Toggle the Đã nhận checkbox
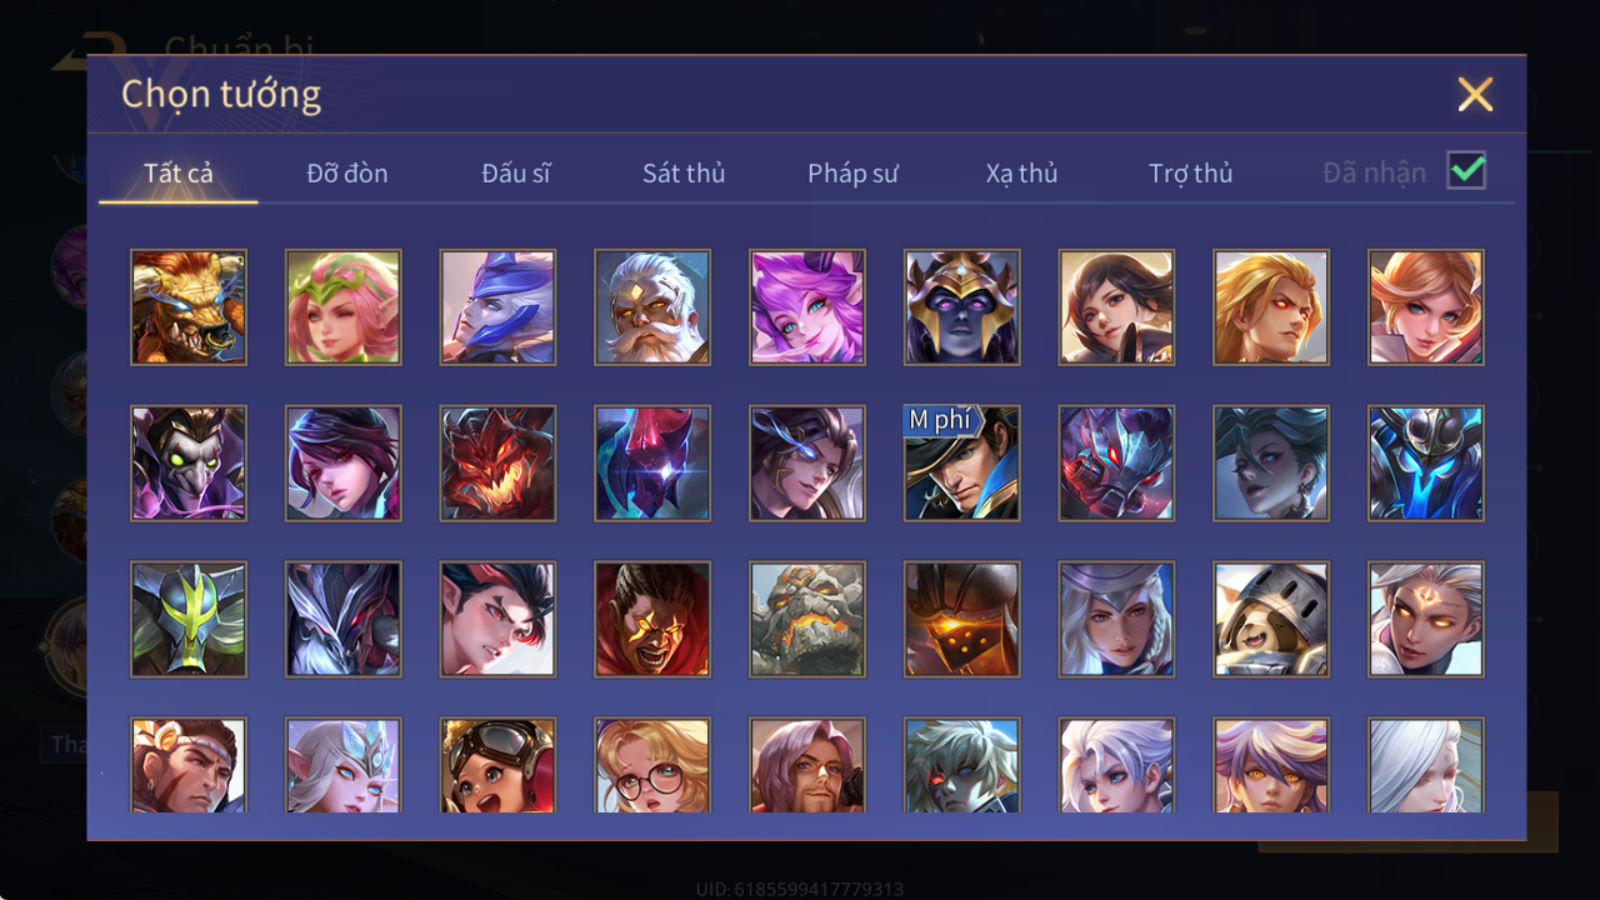 pos(1467,171)
